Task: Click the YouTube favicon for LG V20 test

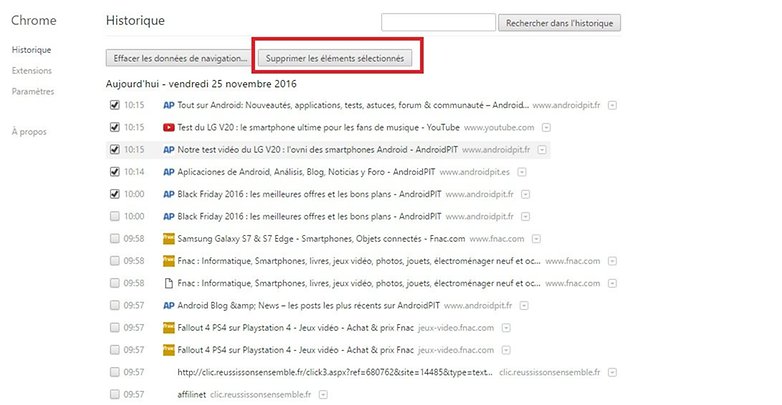Action: (169, 128)
